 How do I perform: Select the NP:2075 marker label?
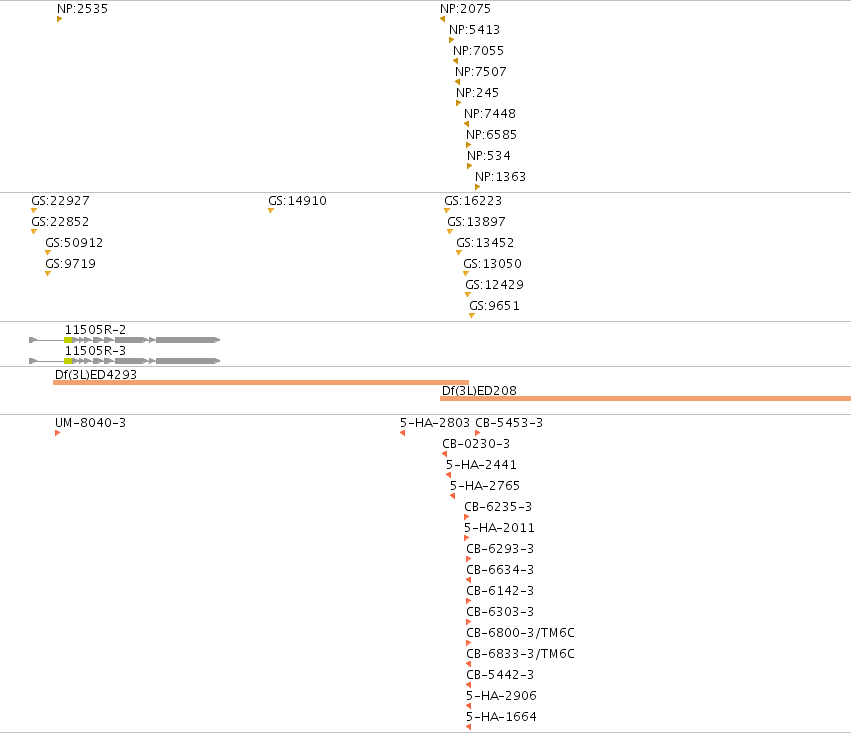click(466, 9)
